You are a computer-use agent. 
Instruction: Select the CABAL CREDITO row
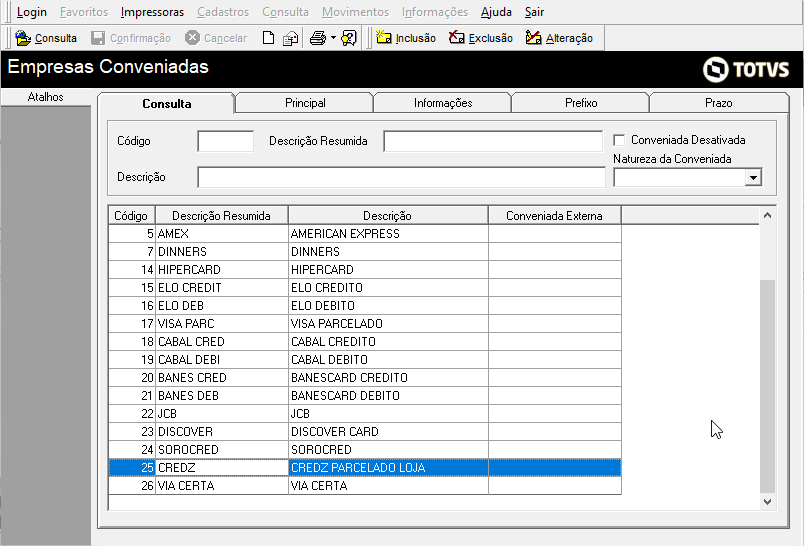[365, 341]
